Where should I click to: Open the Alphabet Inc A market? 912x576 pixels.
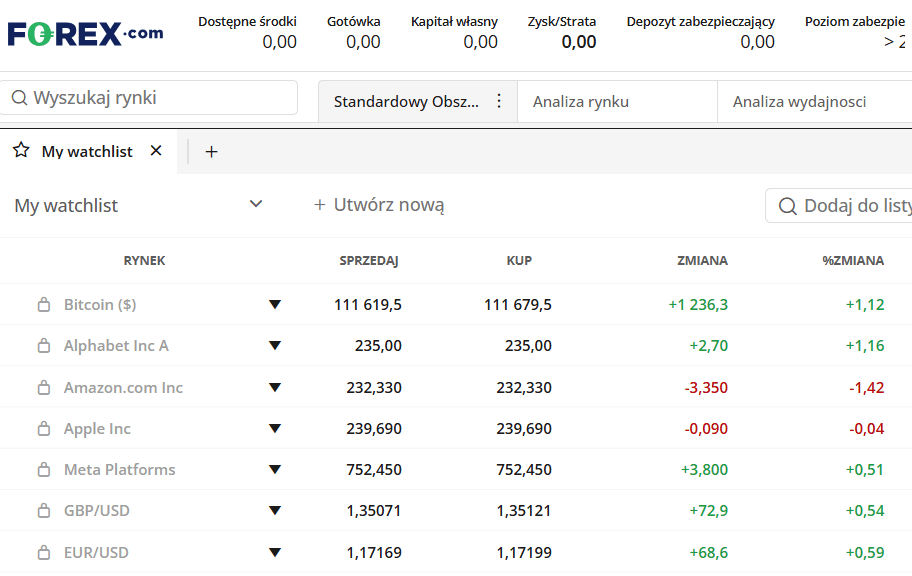pyautogui.click(x=116, y=346)
